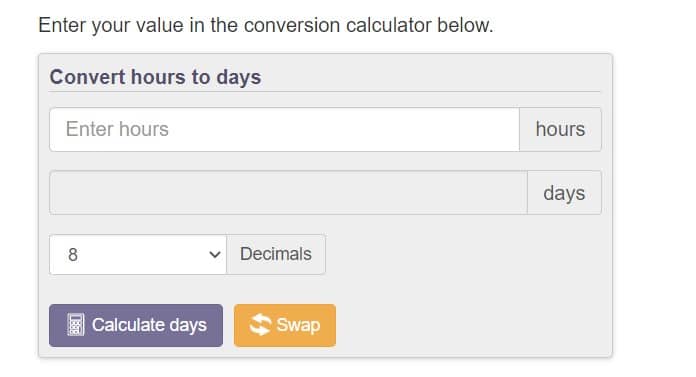Click the hours unit label

pos(560,129)
